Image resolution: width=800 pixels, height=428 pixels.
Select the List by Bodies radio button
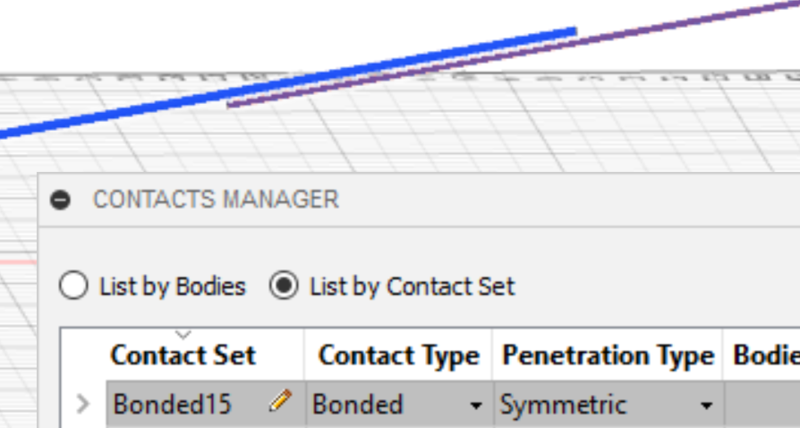[73, 285]
